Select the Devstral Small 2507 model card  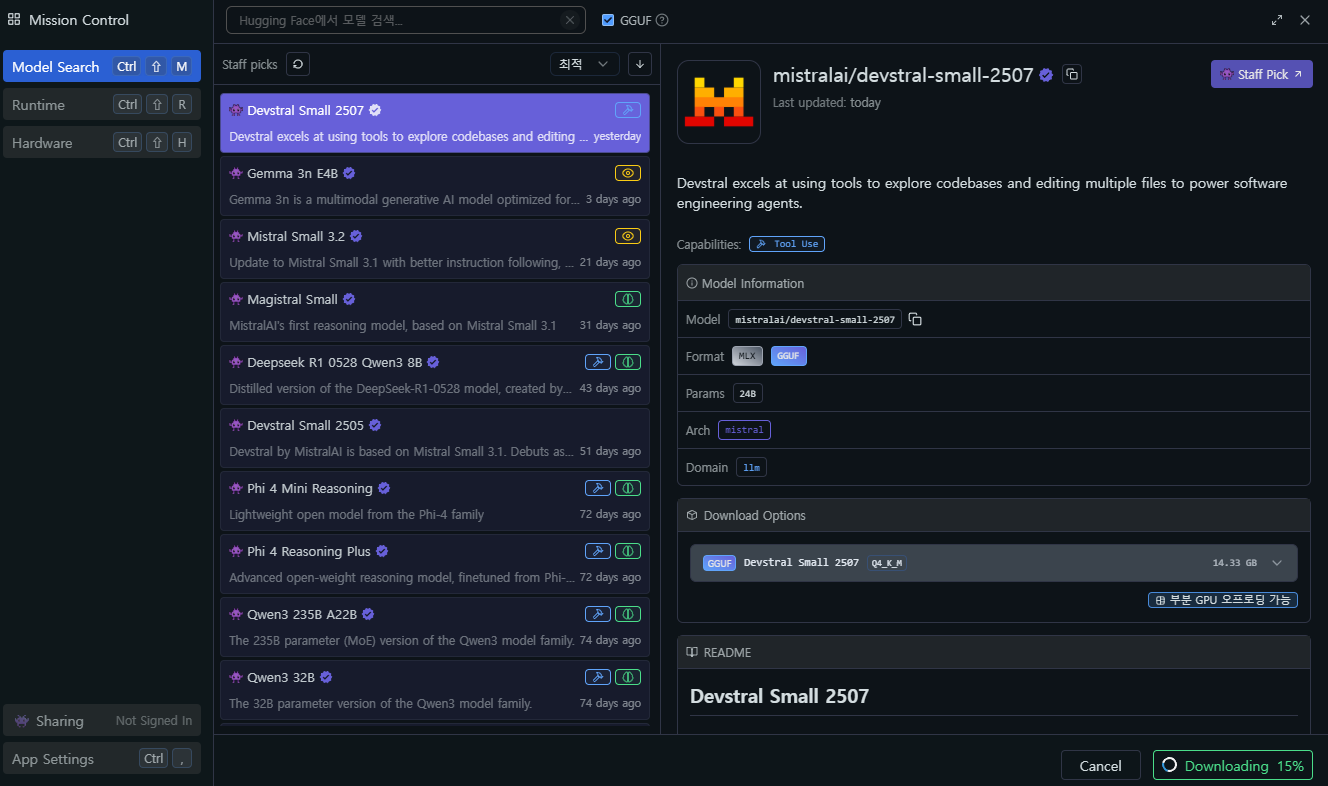coord(435,123)
